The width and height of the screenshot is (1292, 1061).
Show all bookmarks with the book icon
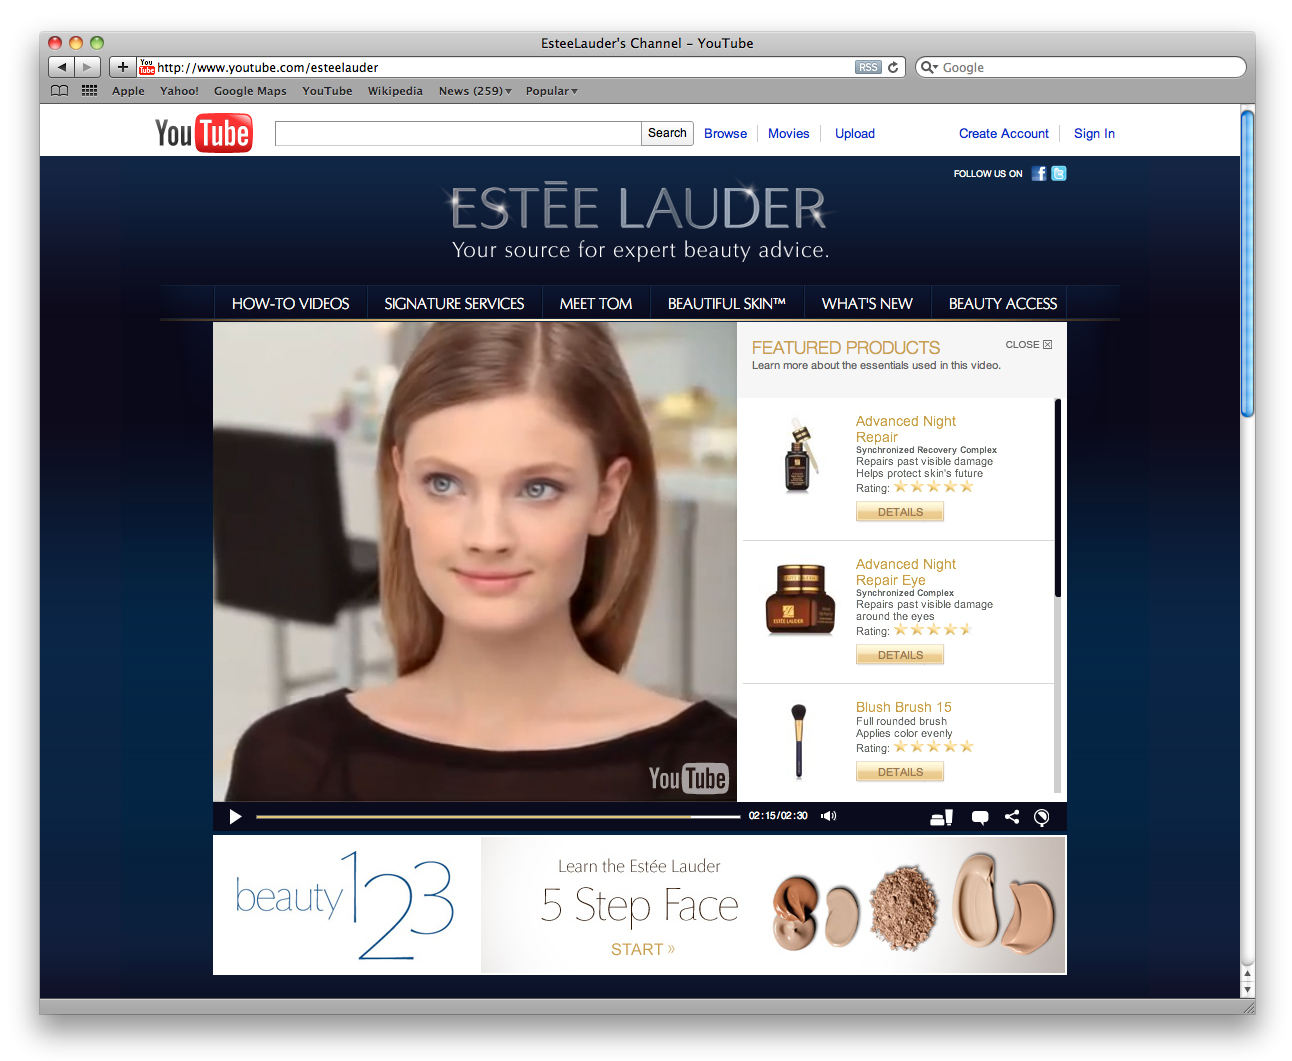tap(60, 91)
